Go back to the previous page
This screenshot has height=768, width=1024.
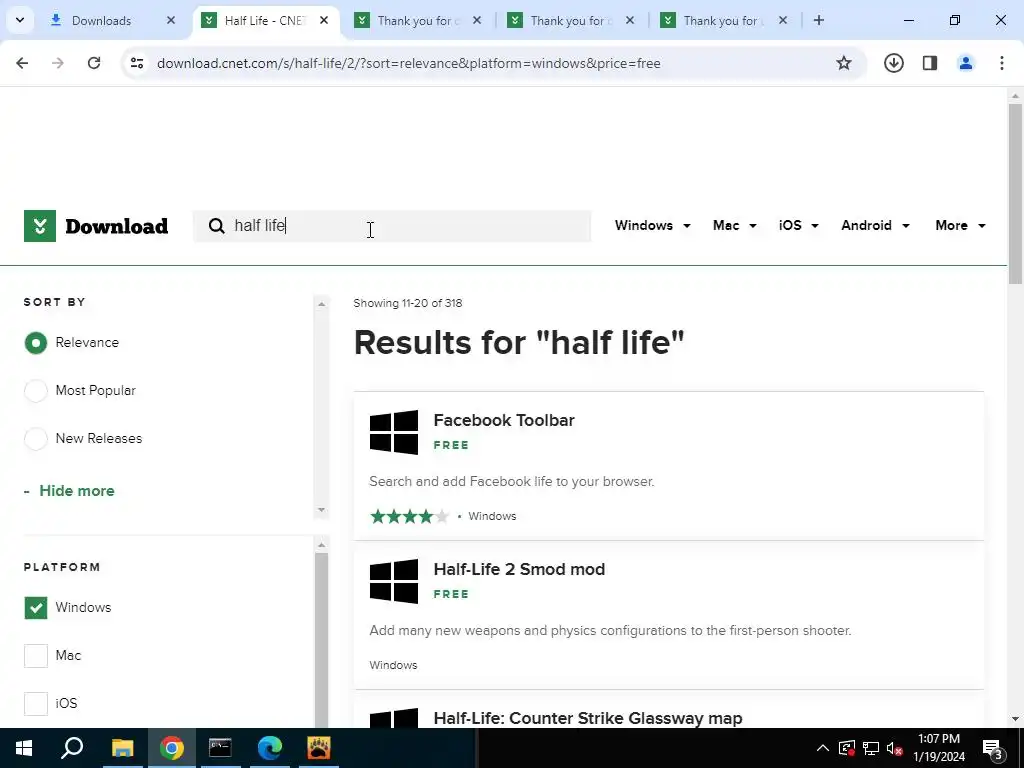tap(22, 63)
